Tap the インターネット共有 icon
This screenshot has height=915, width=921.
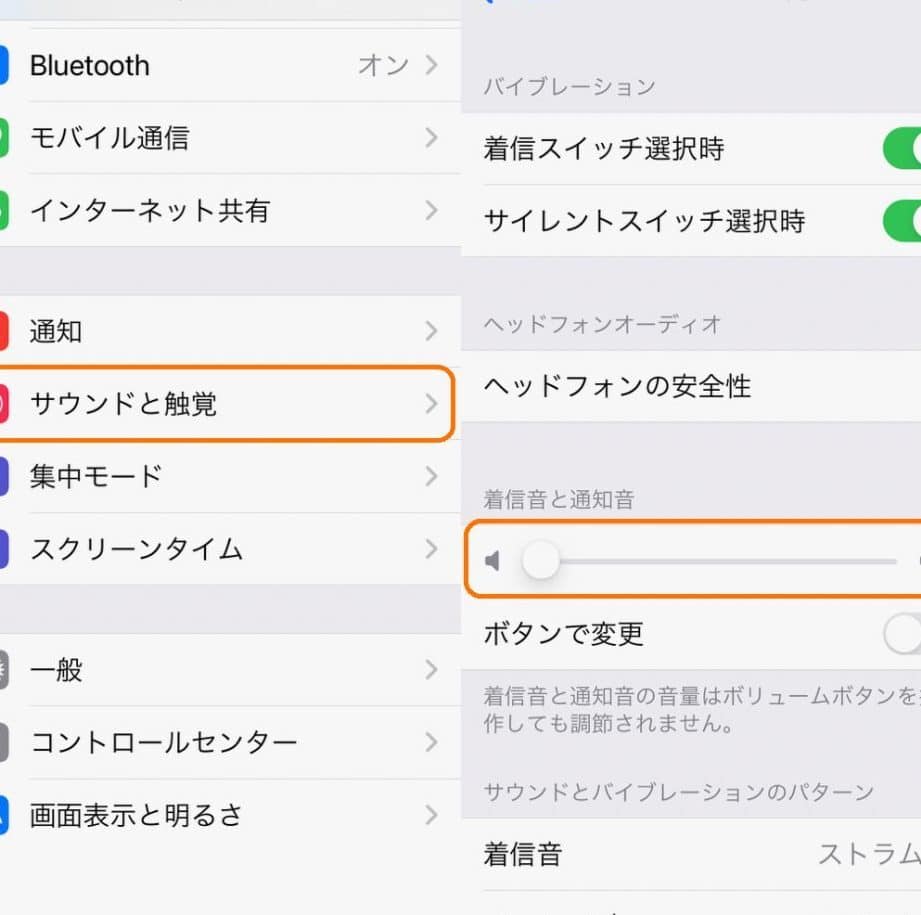[4, 210]
